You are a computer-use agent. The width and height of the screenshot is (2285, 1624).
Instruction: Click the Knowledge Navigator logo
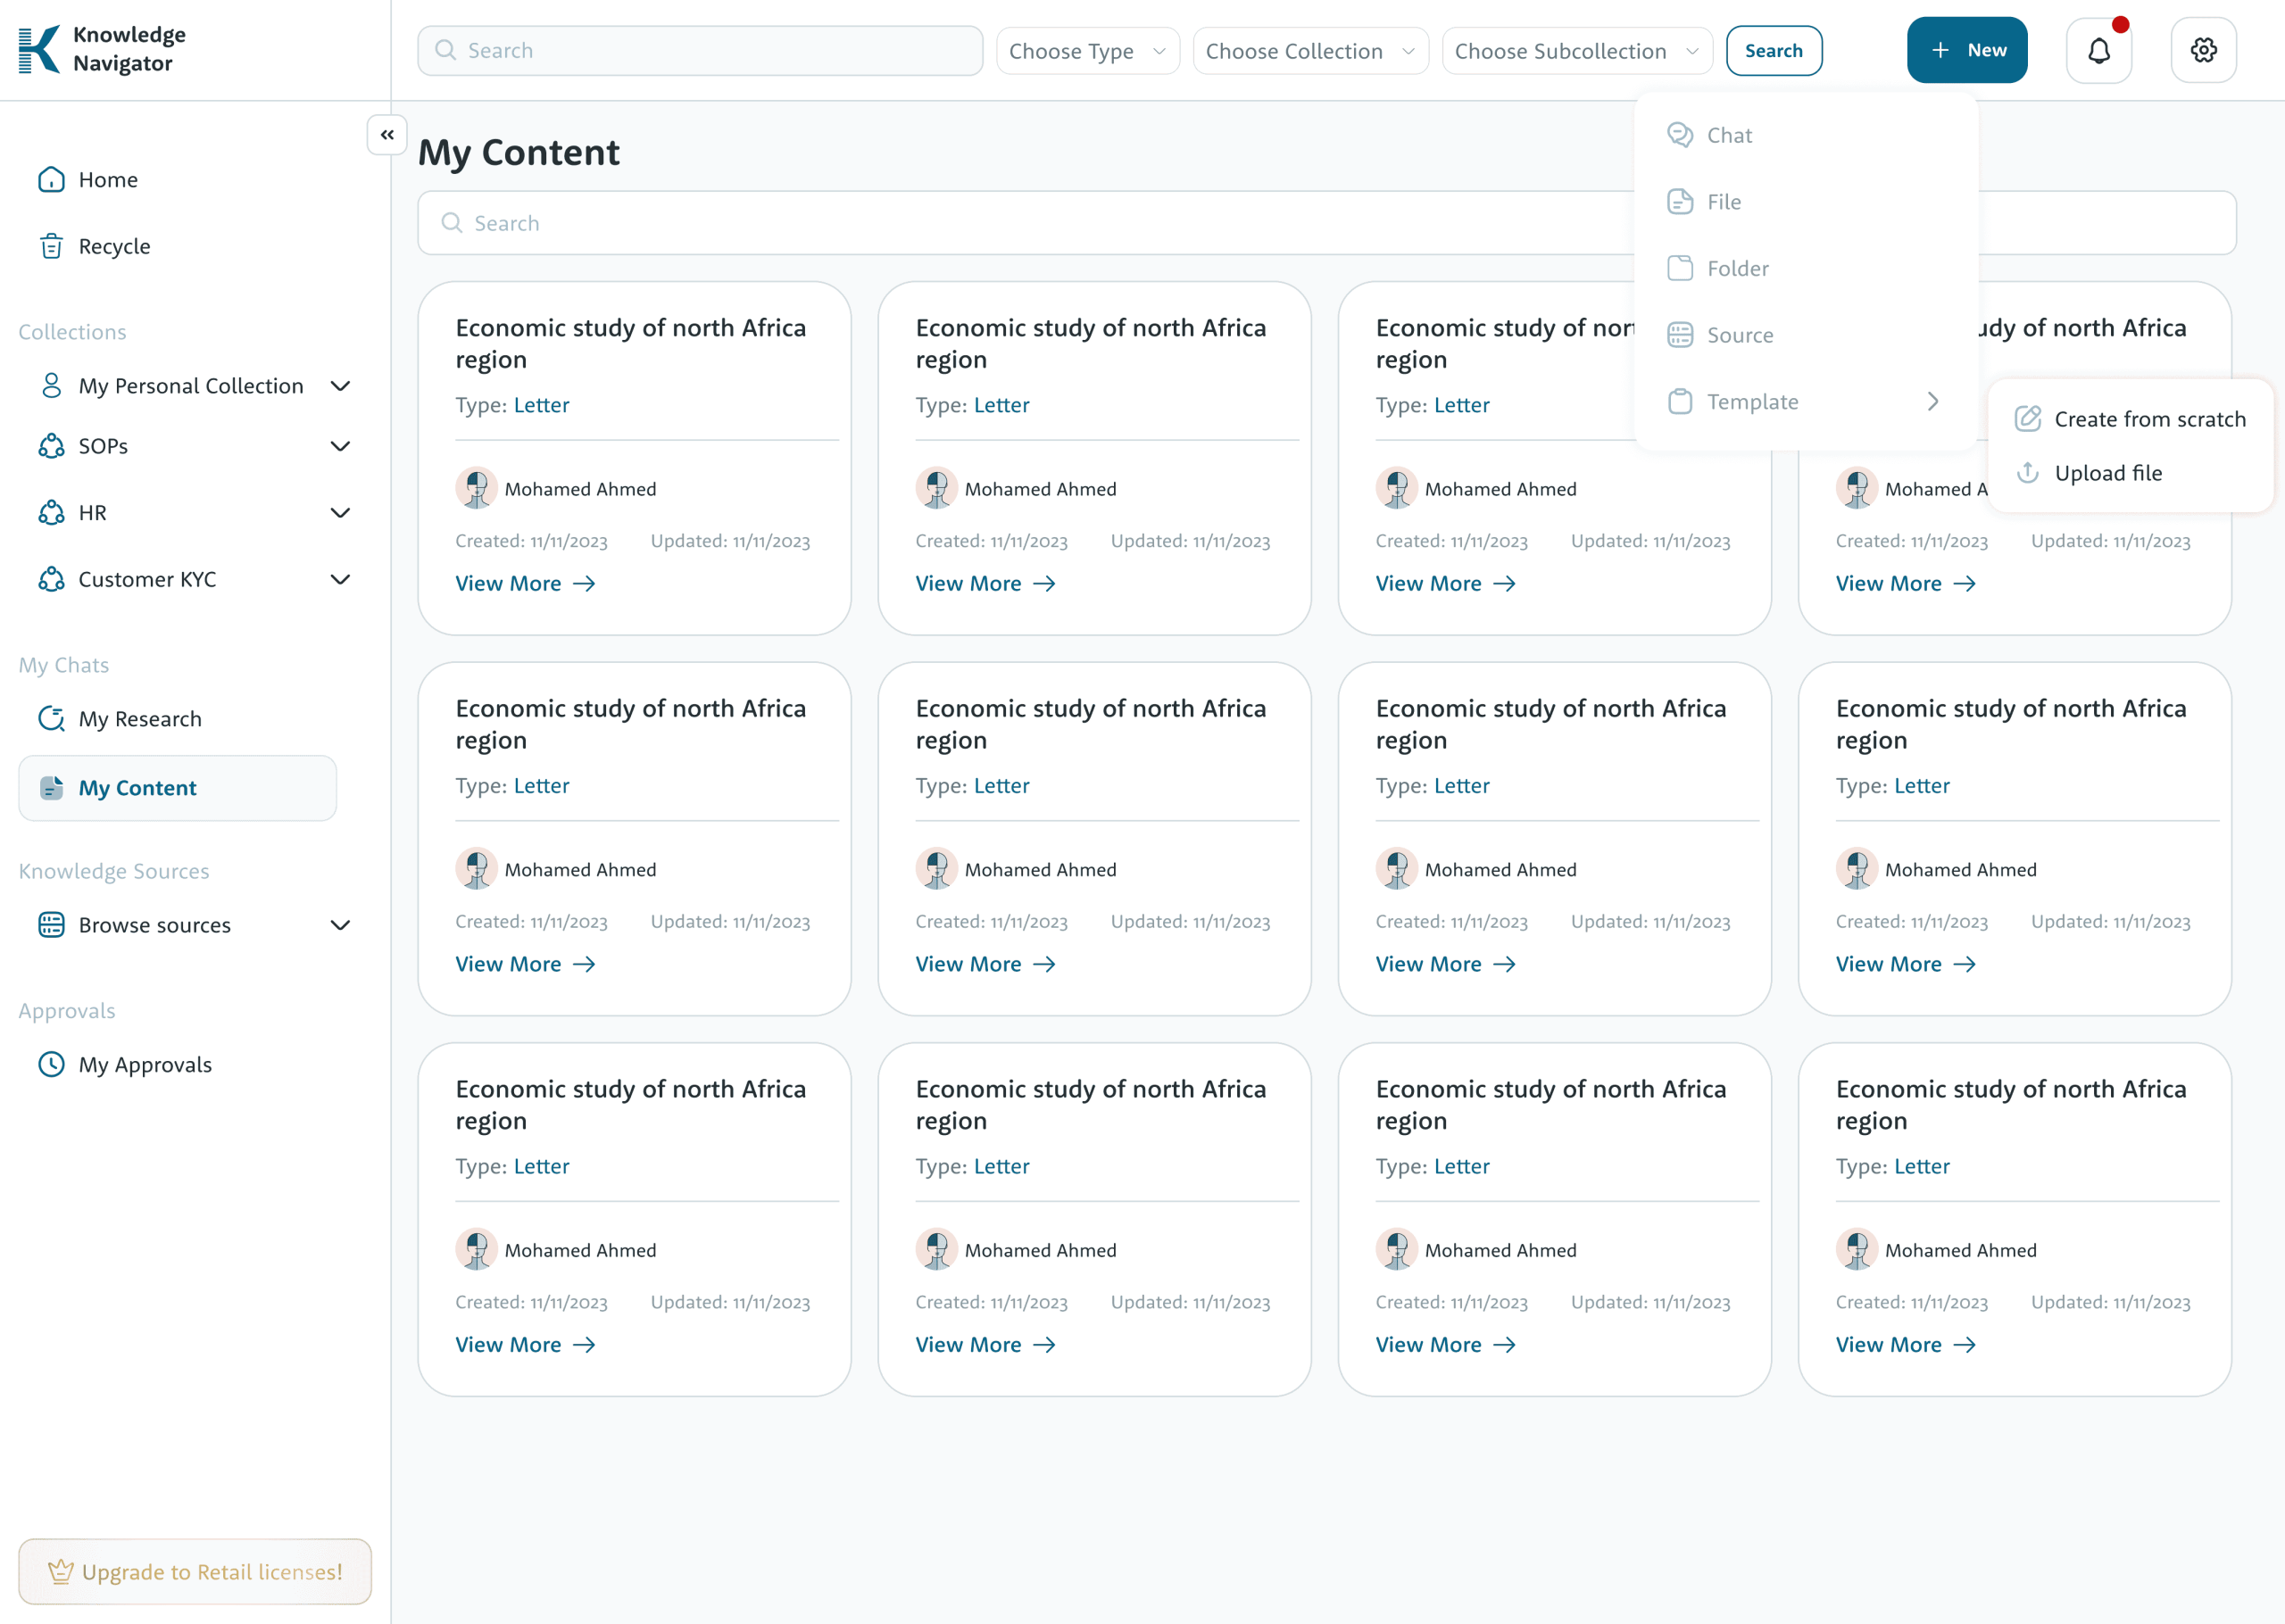point(102,49)
